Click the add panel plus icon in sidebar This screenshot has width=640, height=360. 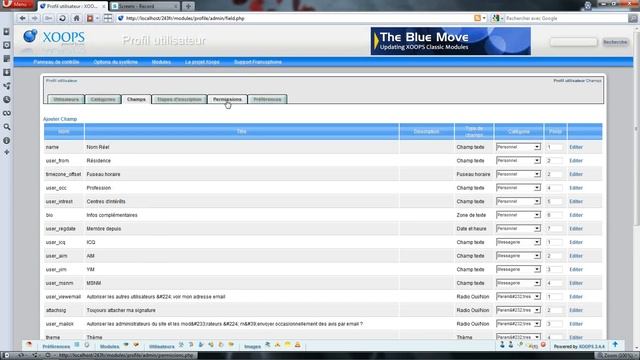coord(7,152)
